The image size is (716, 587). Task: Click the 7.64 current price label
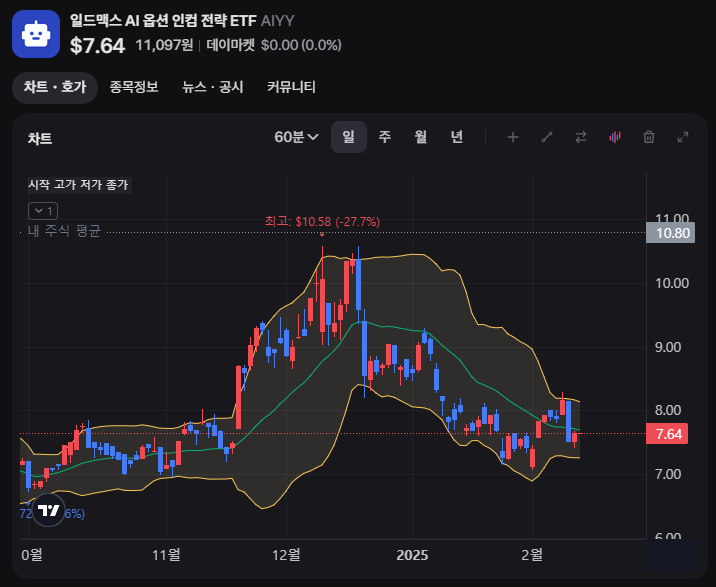[667, 434]
